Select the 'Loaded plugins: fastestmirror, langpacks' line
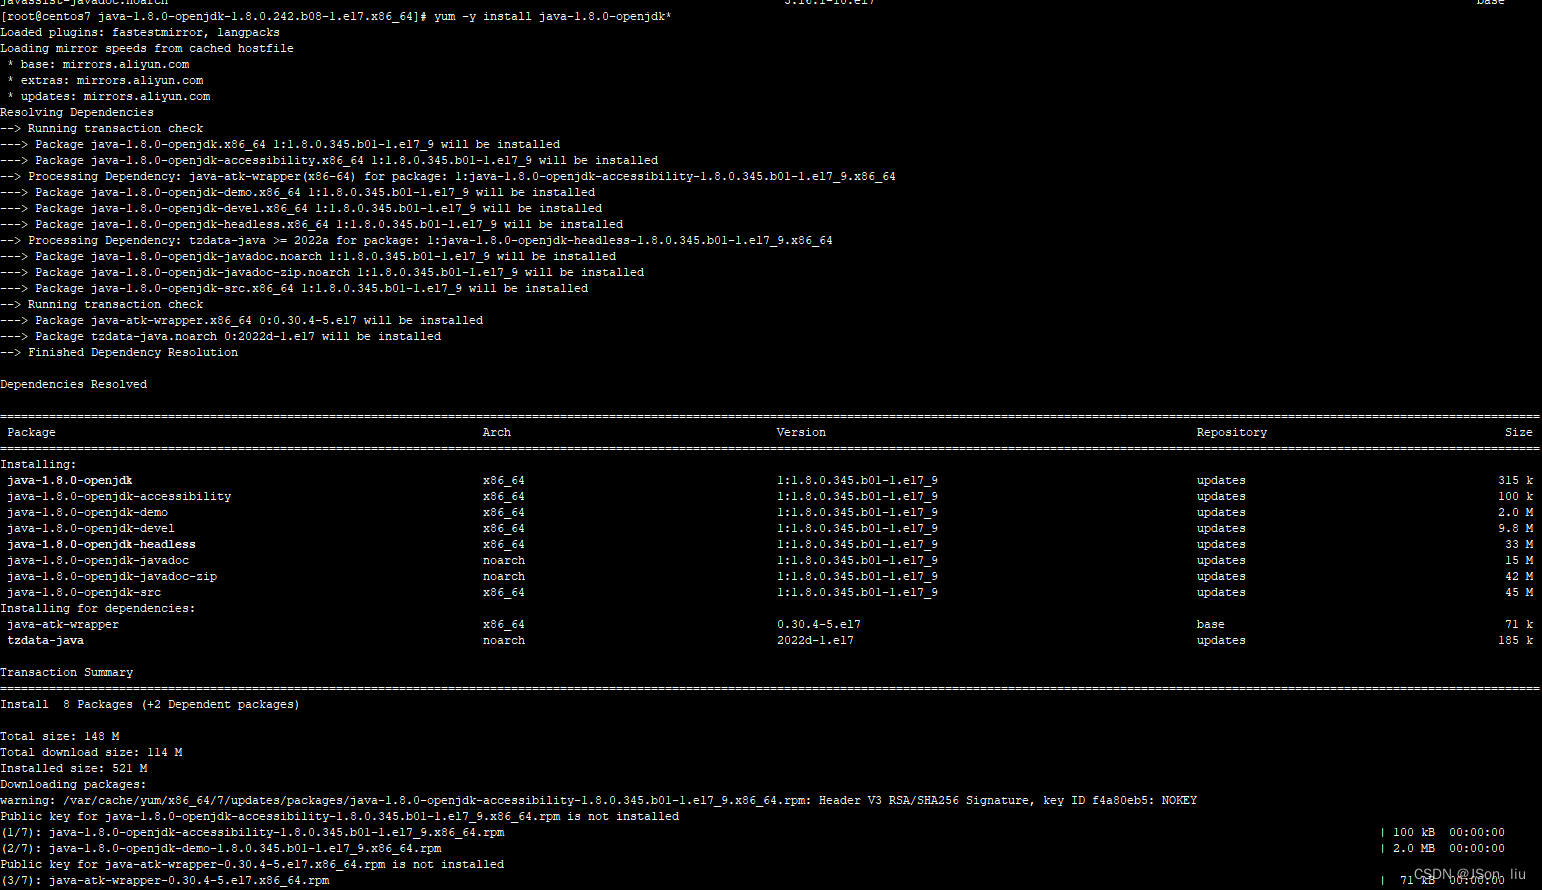Viewport: 1542px width, 890px height. [140, 33]
